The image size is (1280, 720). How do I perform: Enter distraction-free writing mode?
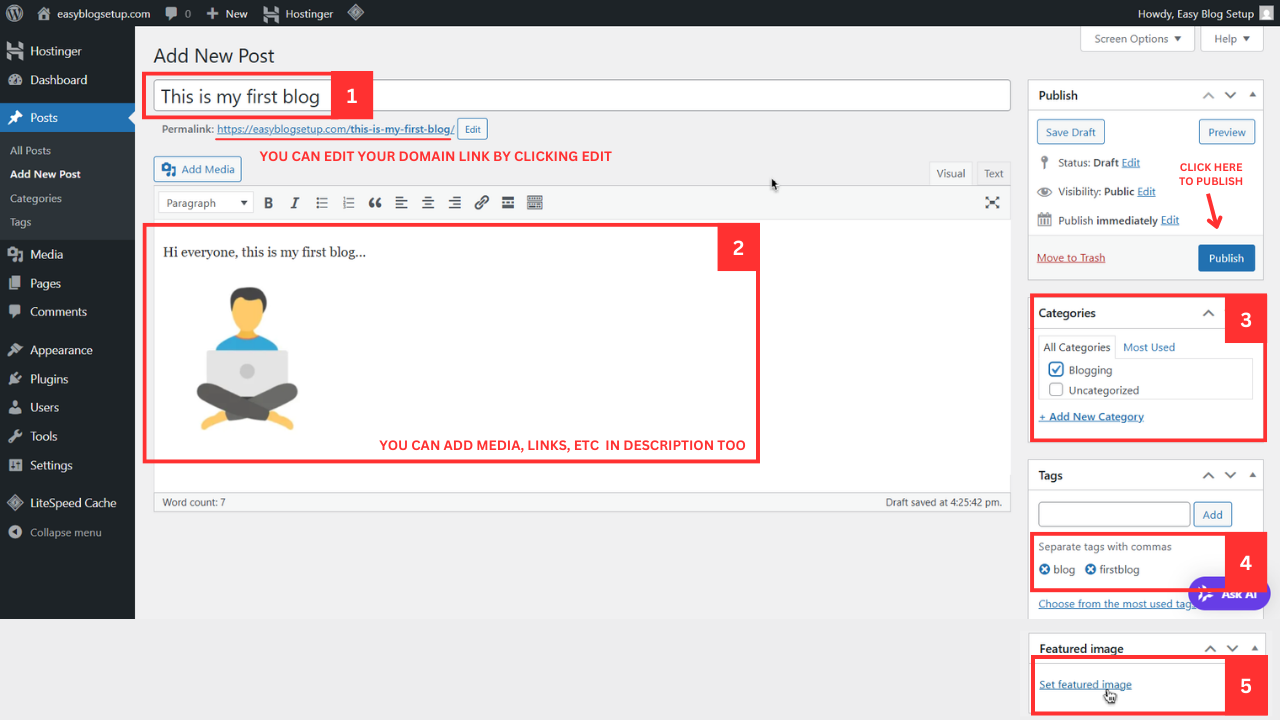pos(992,203)
